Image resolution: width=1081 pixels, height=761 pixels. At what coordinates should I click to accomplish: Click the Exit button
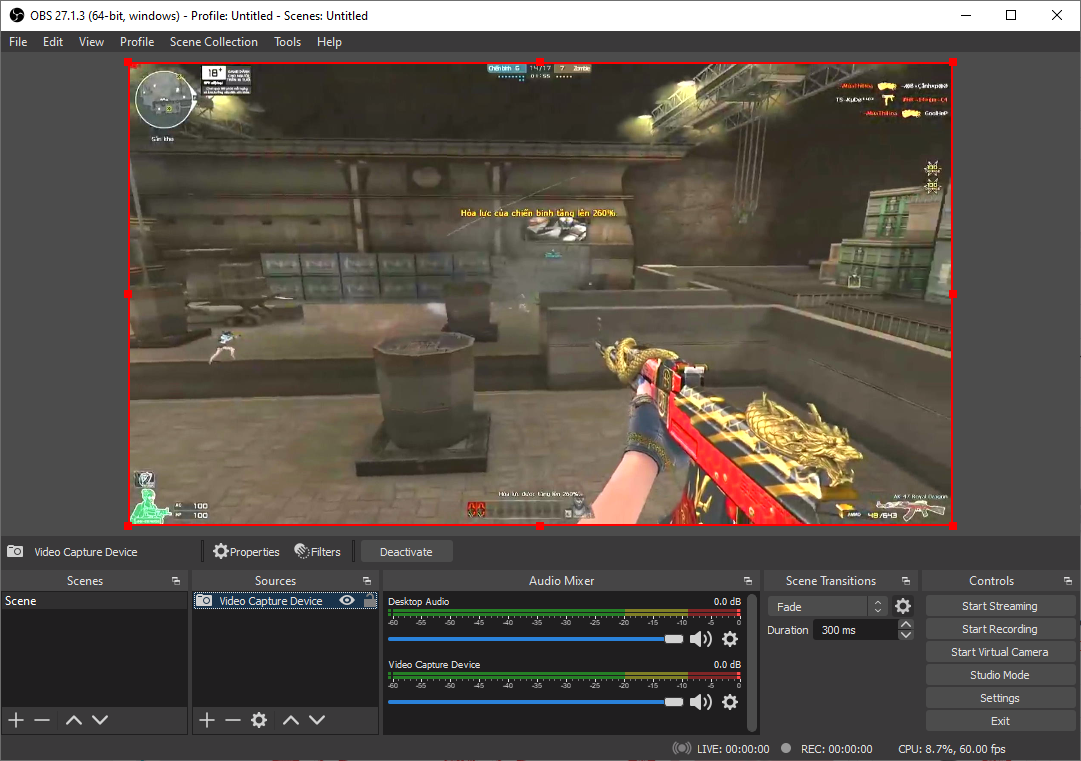1000,721
